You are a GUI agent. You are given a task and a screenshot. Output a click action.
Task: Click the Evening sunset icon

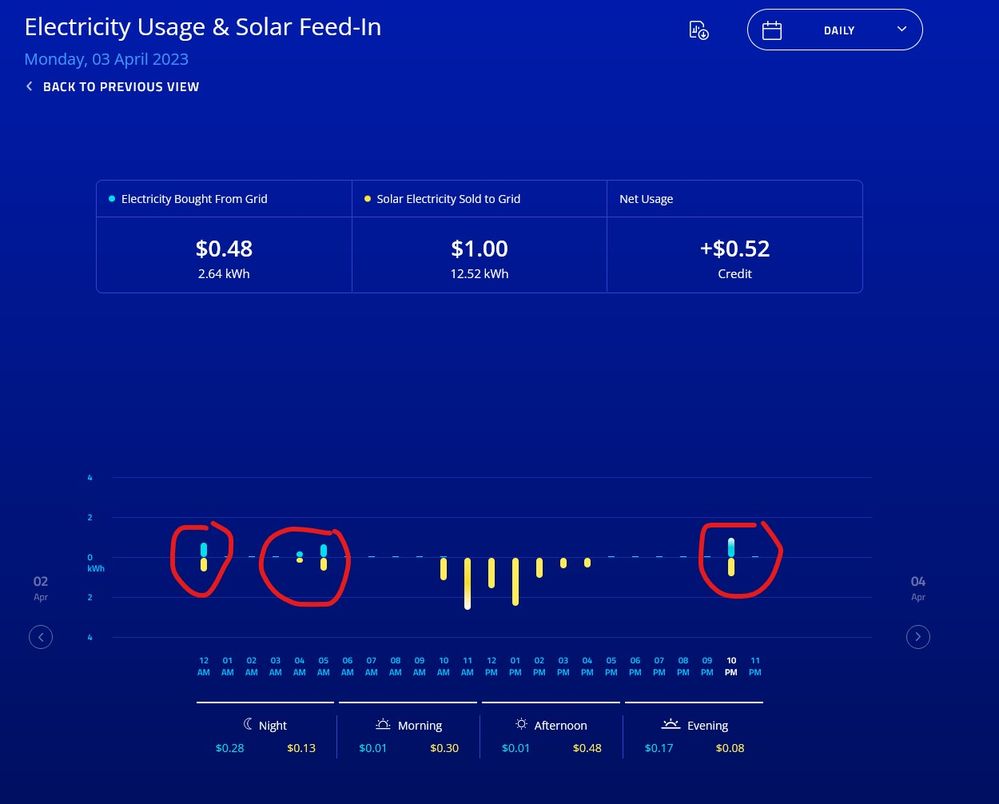coord(670,724)
